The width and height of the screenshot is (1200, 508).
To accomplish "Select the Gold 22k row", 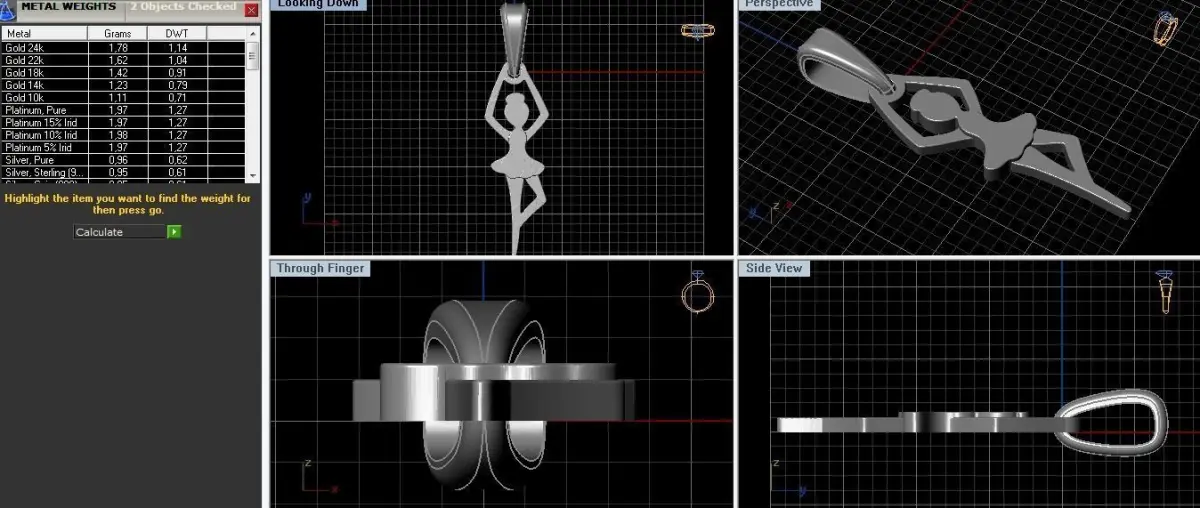I will 123,60.
